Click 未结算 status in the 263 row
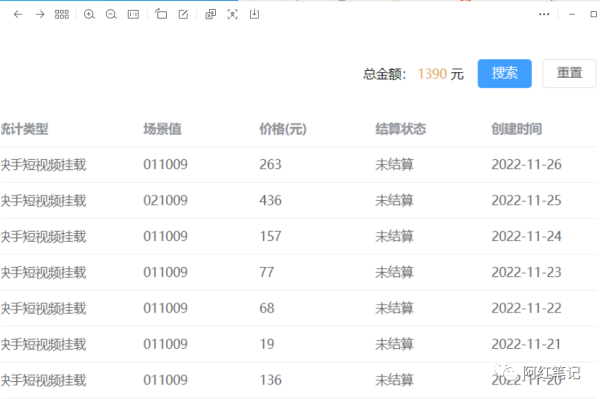Screen dimensions: 600x399 click(x=394, y=165)
